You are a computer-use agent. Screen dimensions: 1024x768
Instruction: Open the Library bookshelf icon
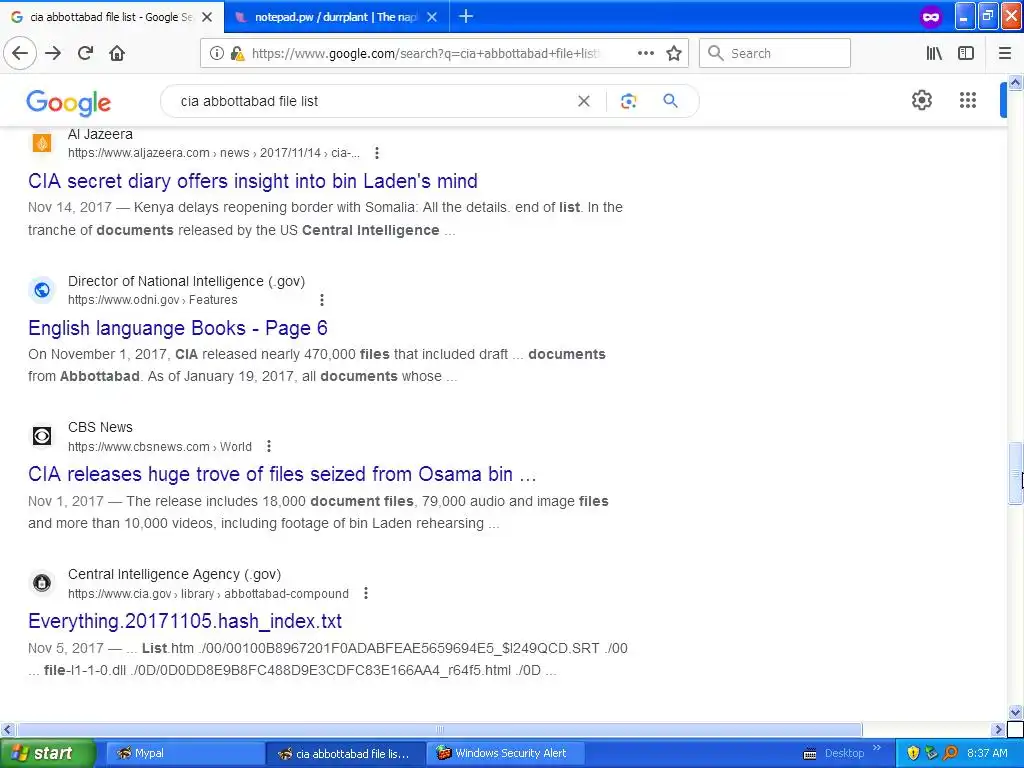coord(934,53)
